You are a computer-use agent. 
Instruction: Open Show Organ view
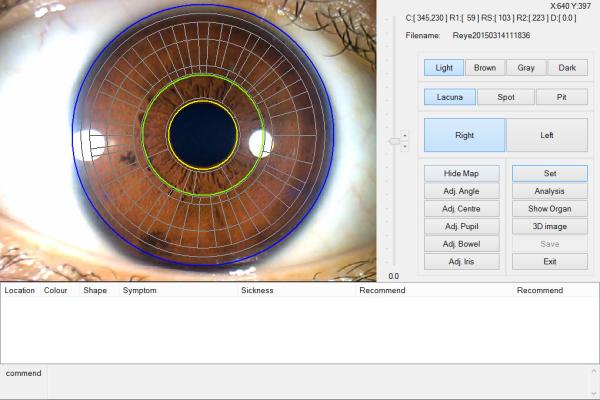[x=550, y=209]
